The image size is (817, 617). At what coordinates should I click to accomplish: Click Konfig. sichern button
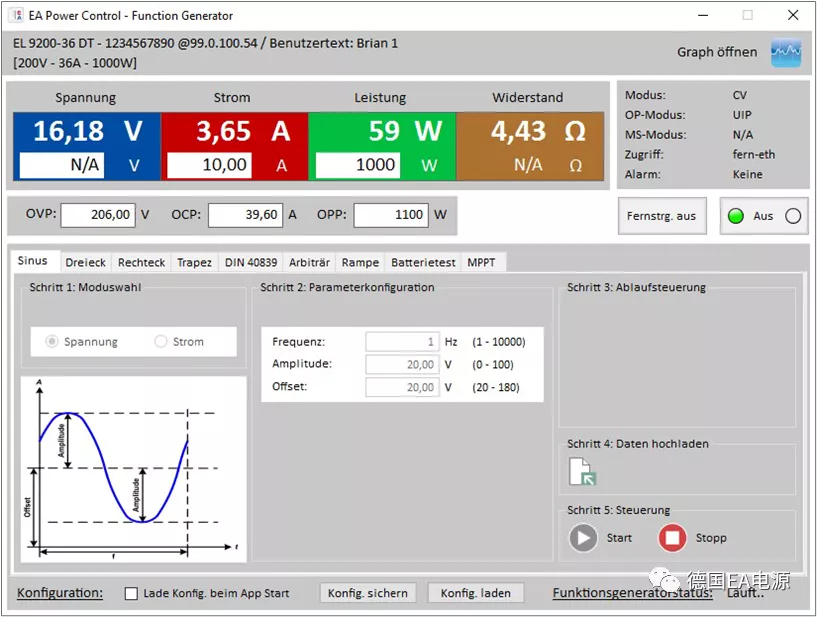(x=368, y=593)
